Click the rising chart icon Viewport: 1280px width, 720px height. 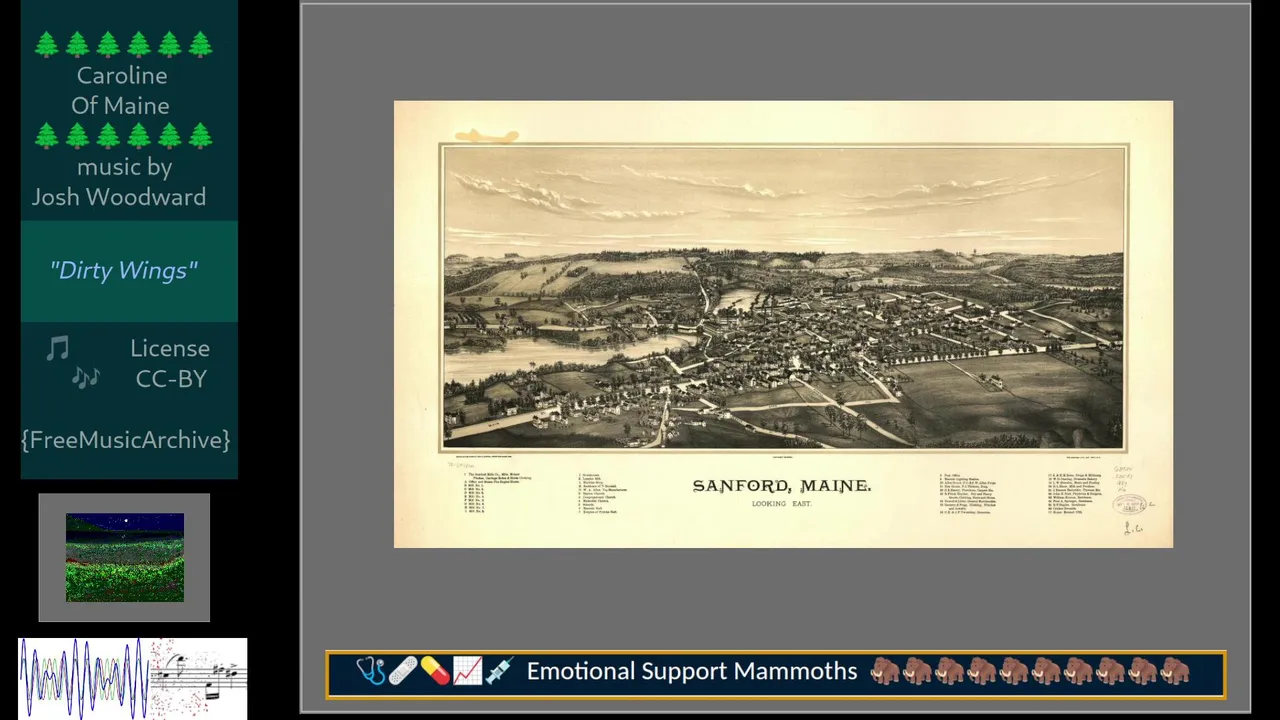coord(467,671)
